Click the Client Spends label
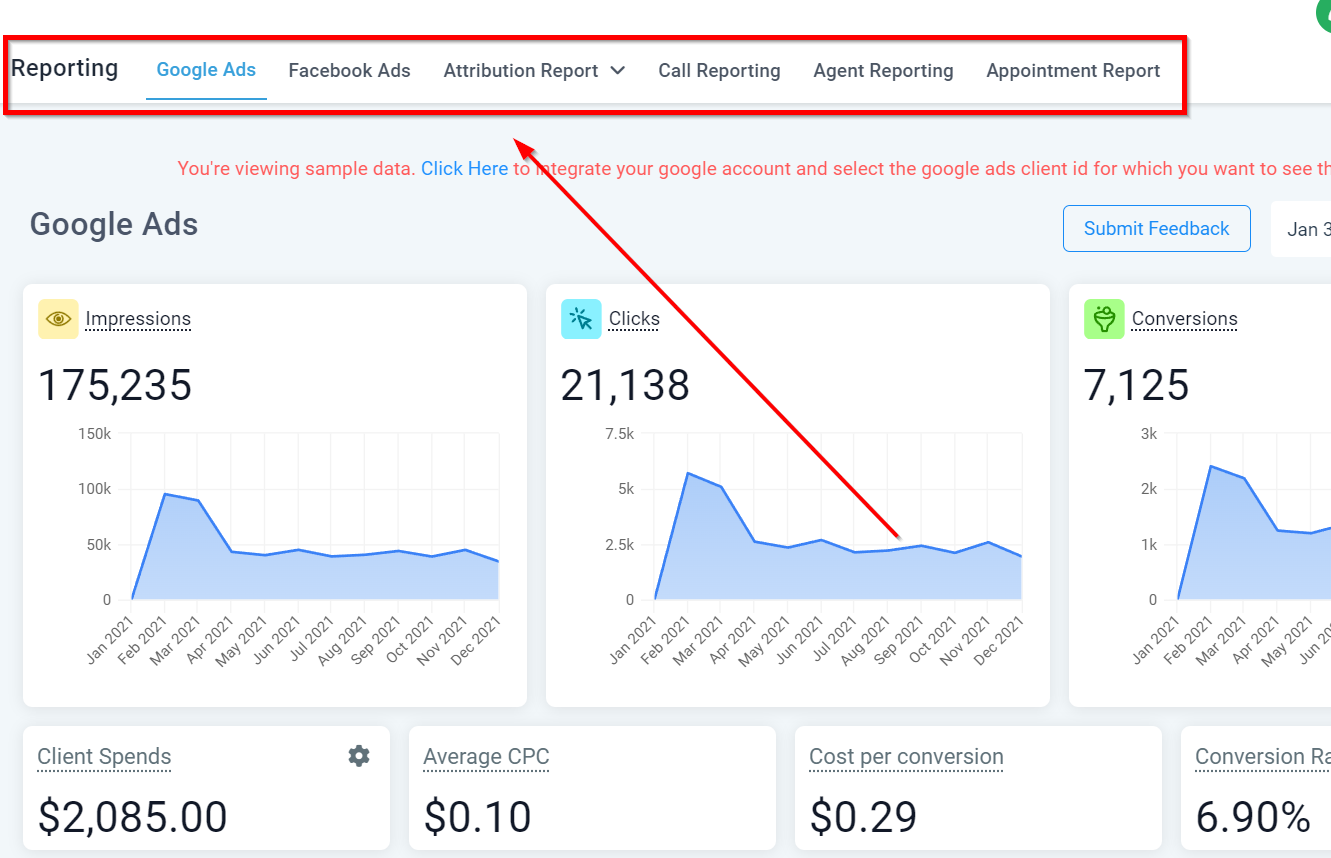Screen dimensions: 1331x858 click(104, 757)
